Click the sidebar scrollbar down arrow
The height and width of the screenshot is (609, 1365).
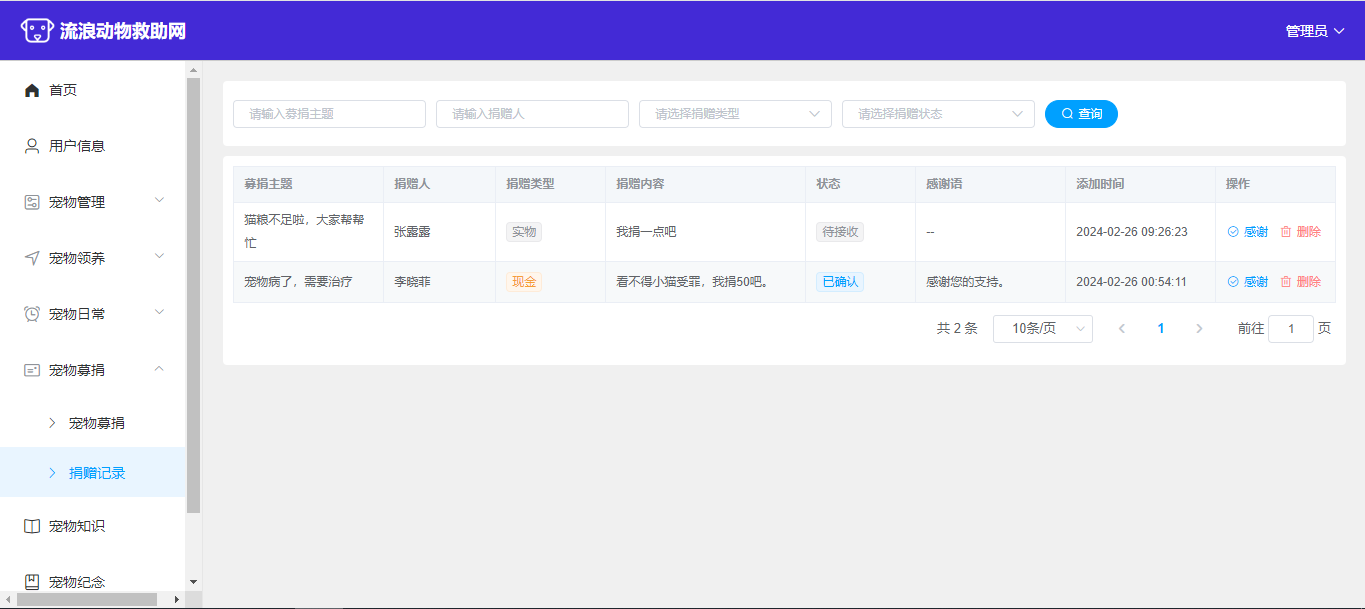coord(194,581)
